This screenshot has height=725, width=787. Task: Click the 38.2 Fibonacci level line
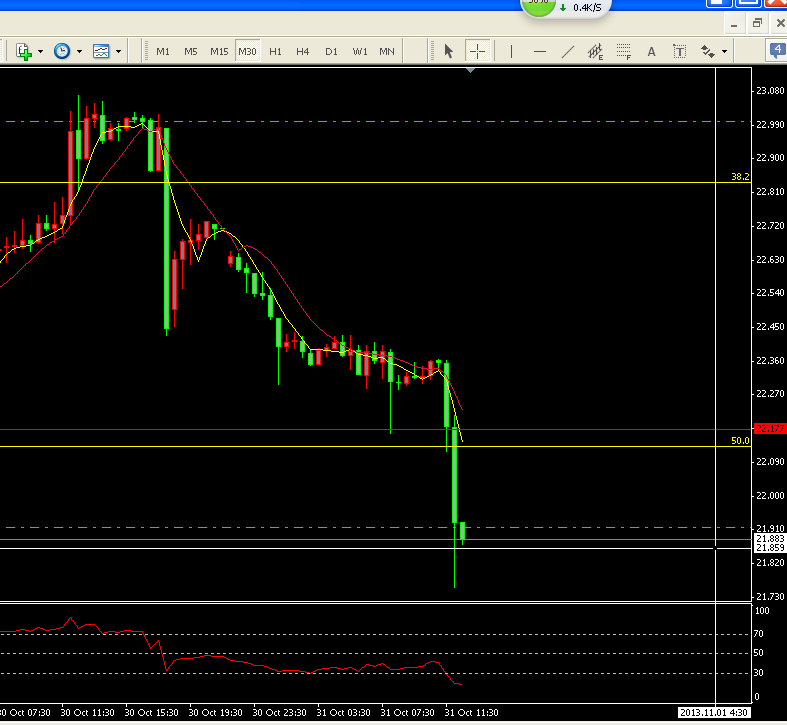[x=400, y=183]
